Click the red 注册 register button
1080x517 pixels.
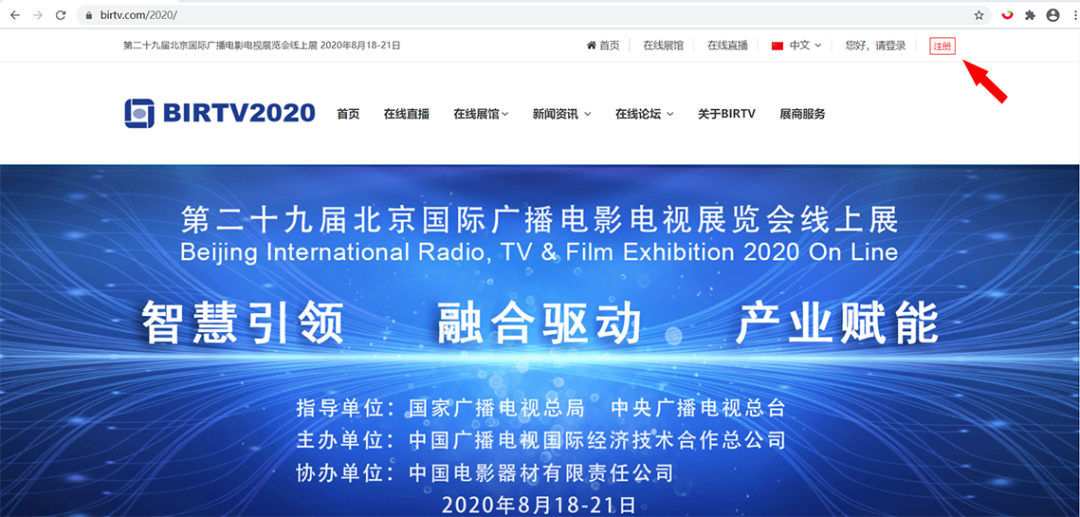click(942, 46)
